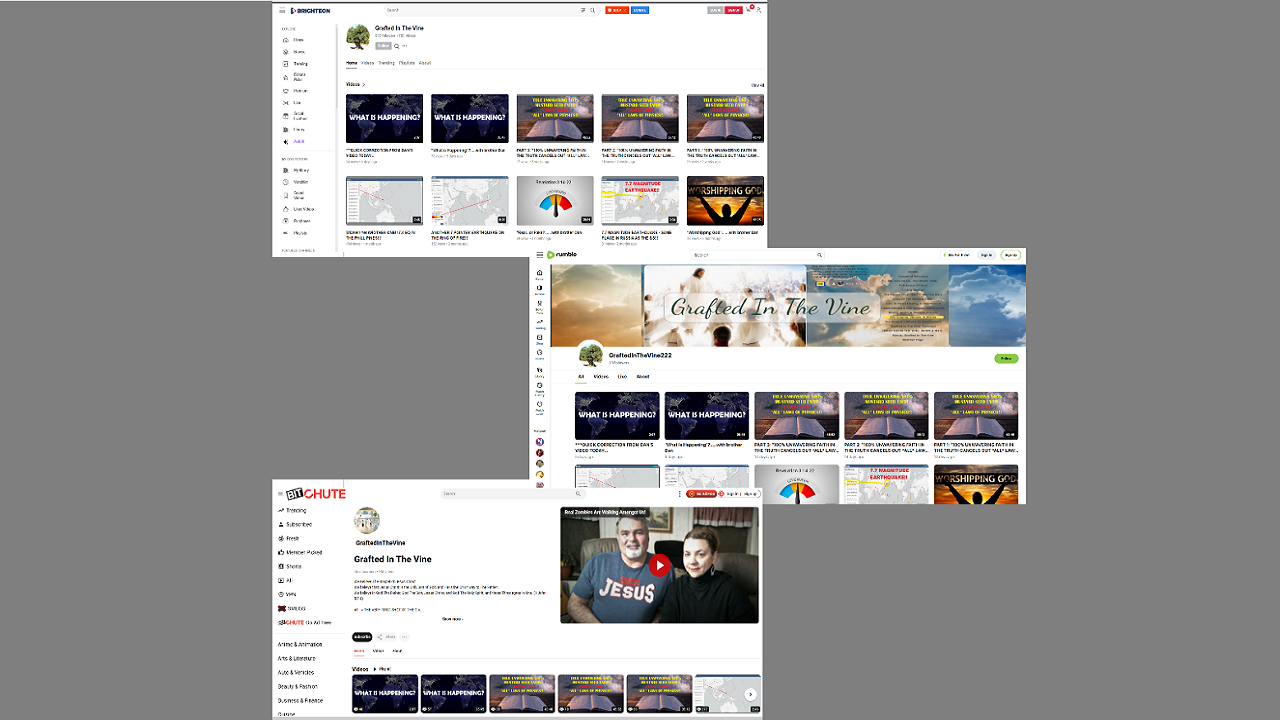The width and height of the screenshot is (1280, 720).
Task: Open Business & Finance category in BitChute
Action: tap(299, 700)
